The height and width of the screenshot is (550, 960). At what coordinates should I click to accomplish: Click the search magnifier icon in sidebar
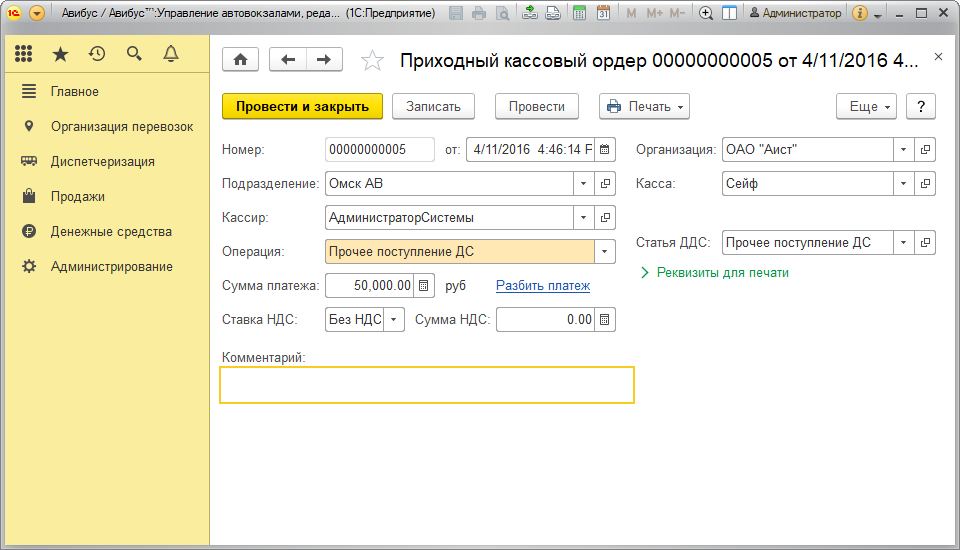point(134,54)
